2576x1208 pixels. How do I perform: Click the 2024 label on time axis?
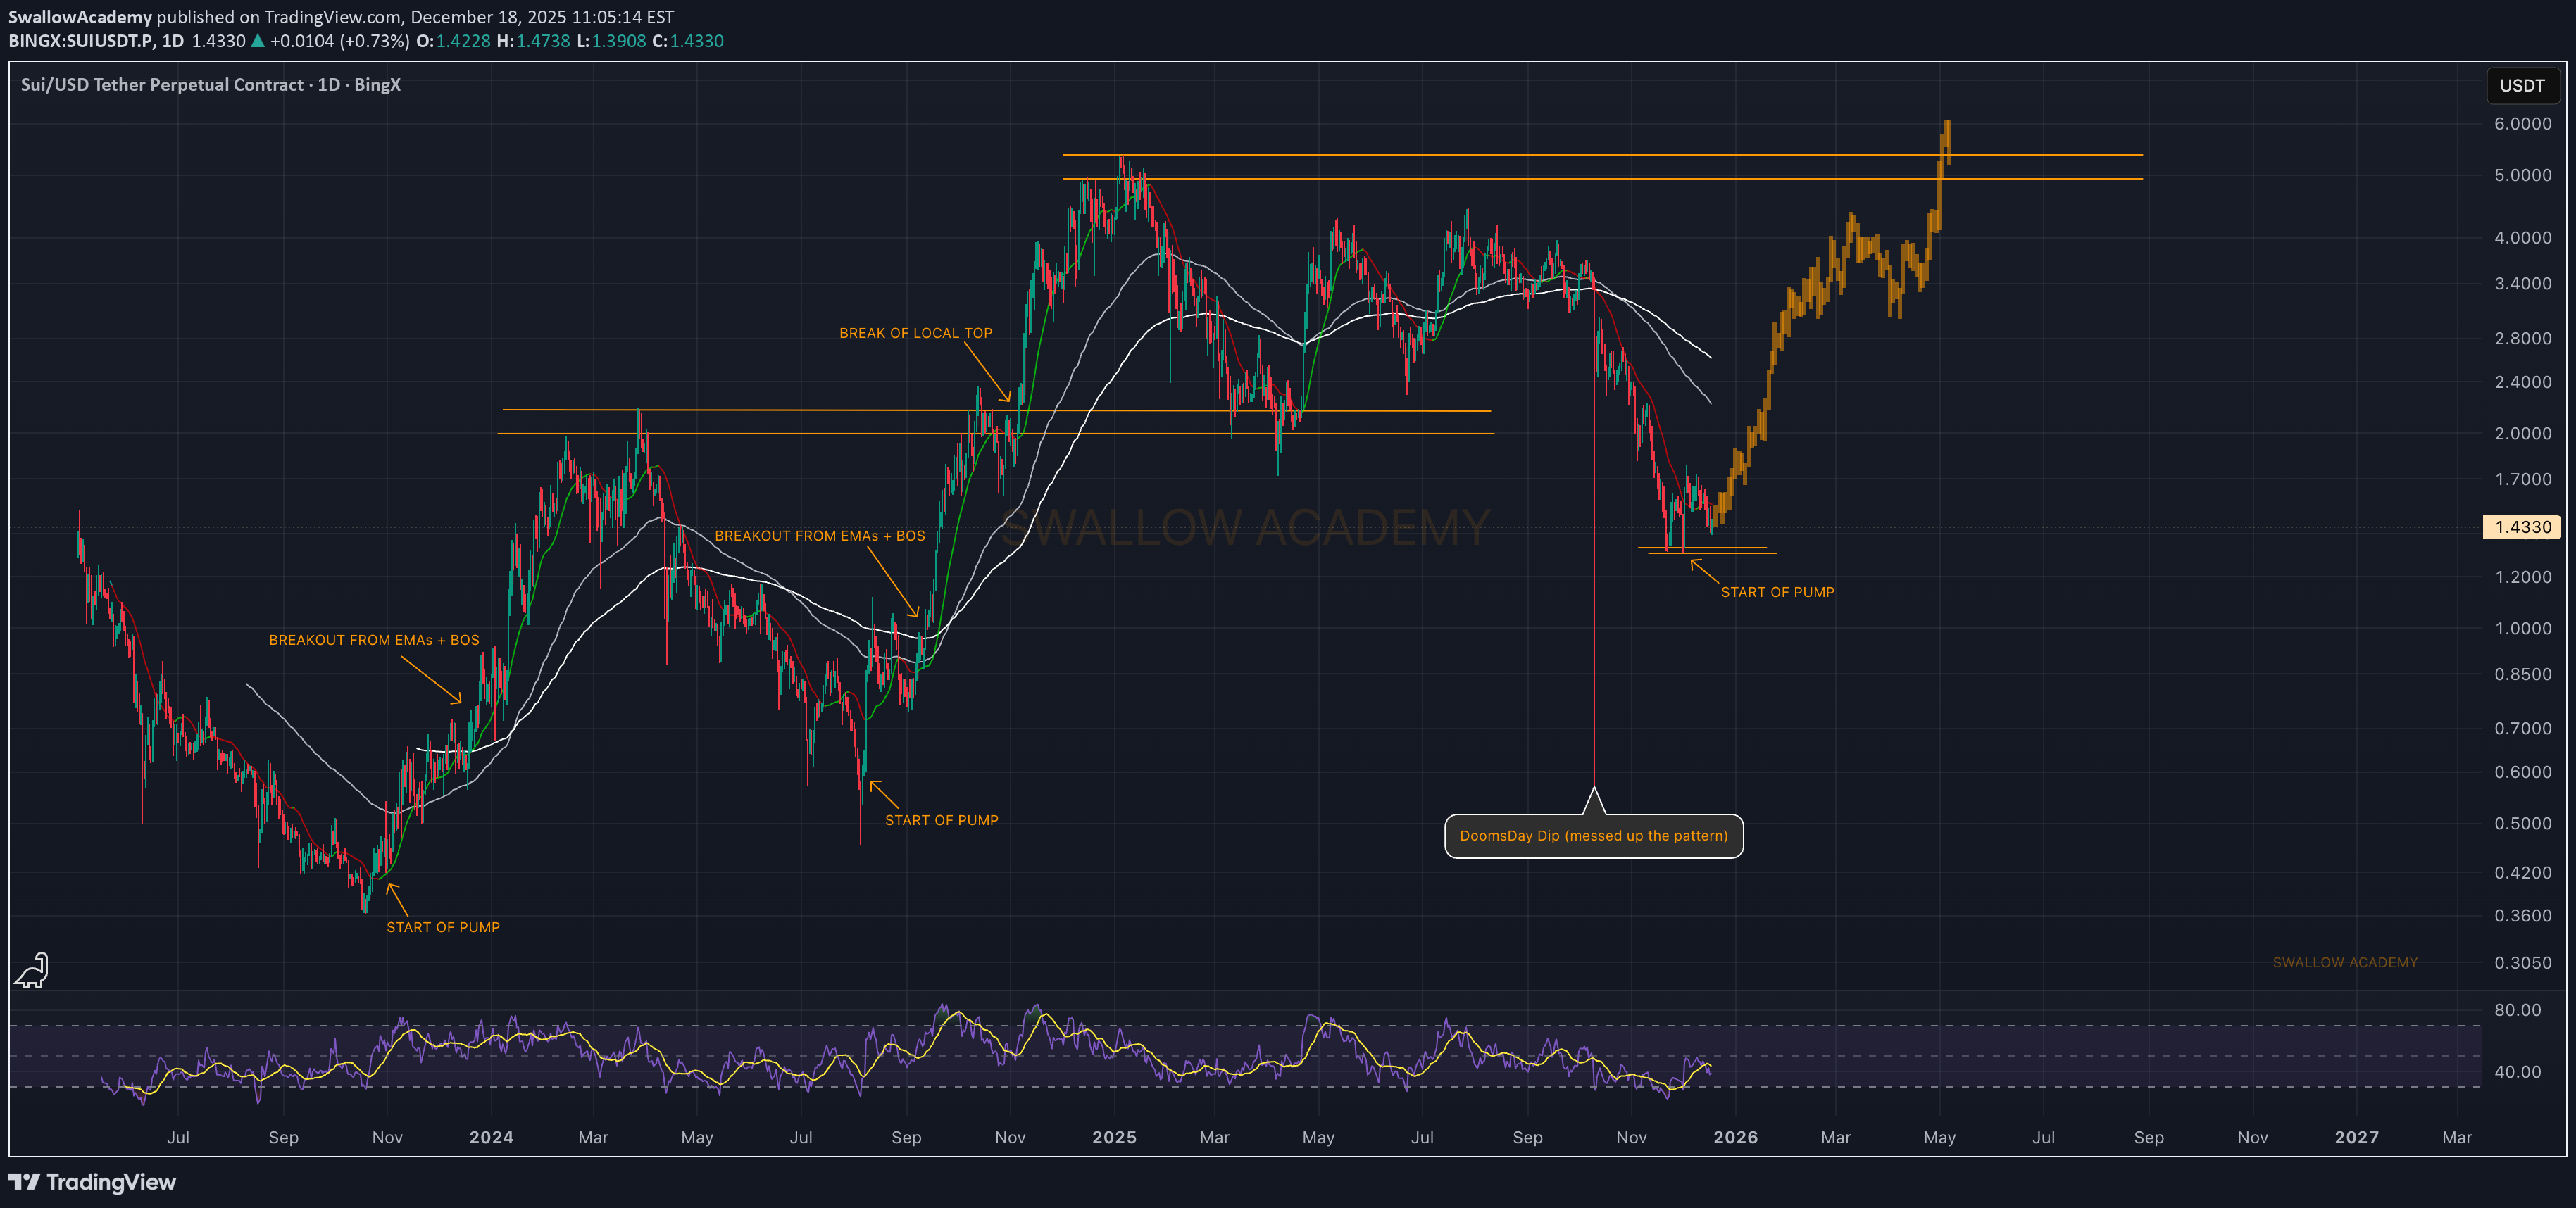coord(491,1137)
